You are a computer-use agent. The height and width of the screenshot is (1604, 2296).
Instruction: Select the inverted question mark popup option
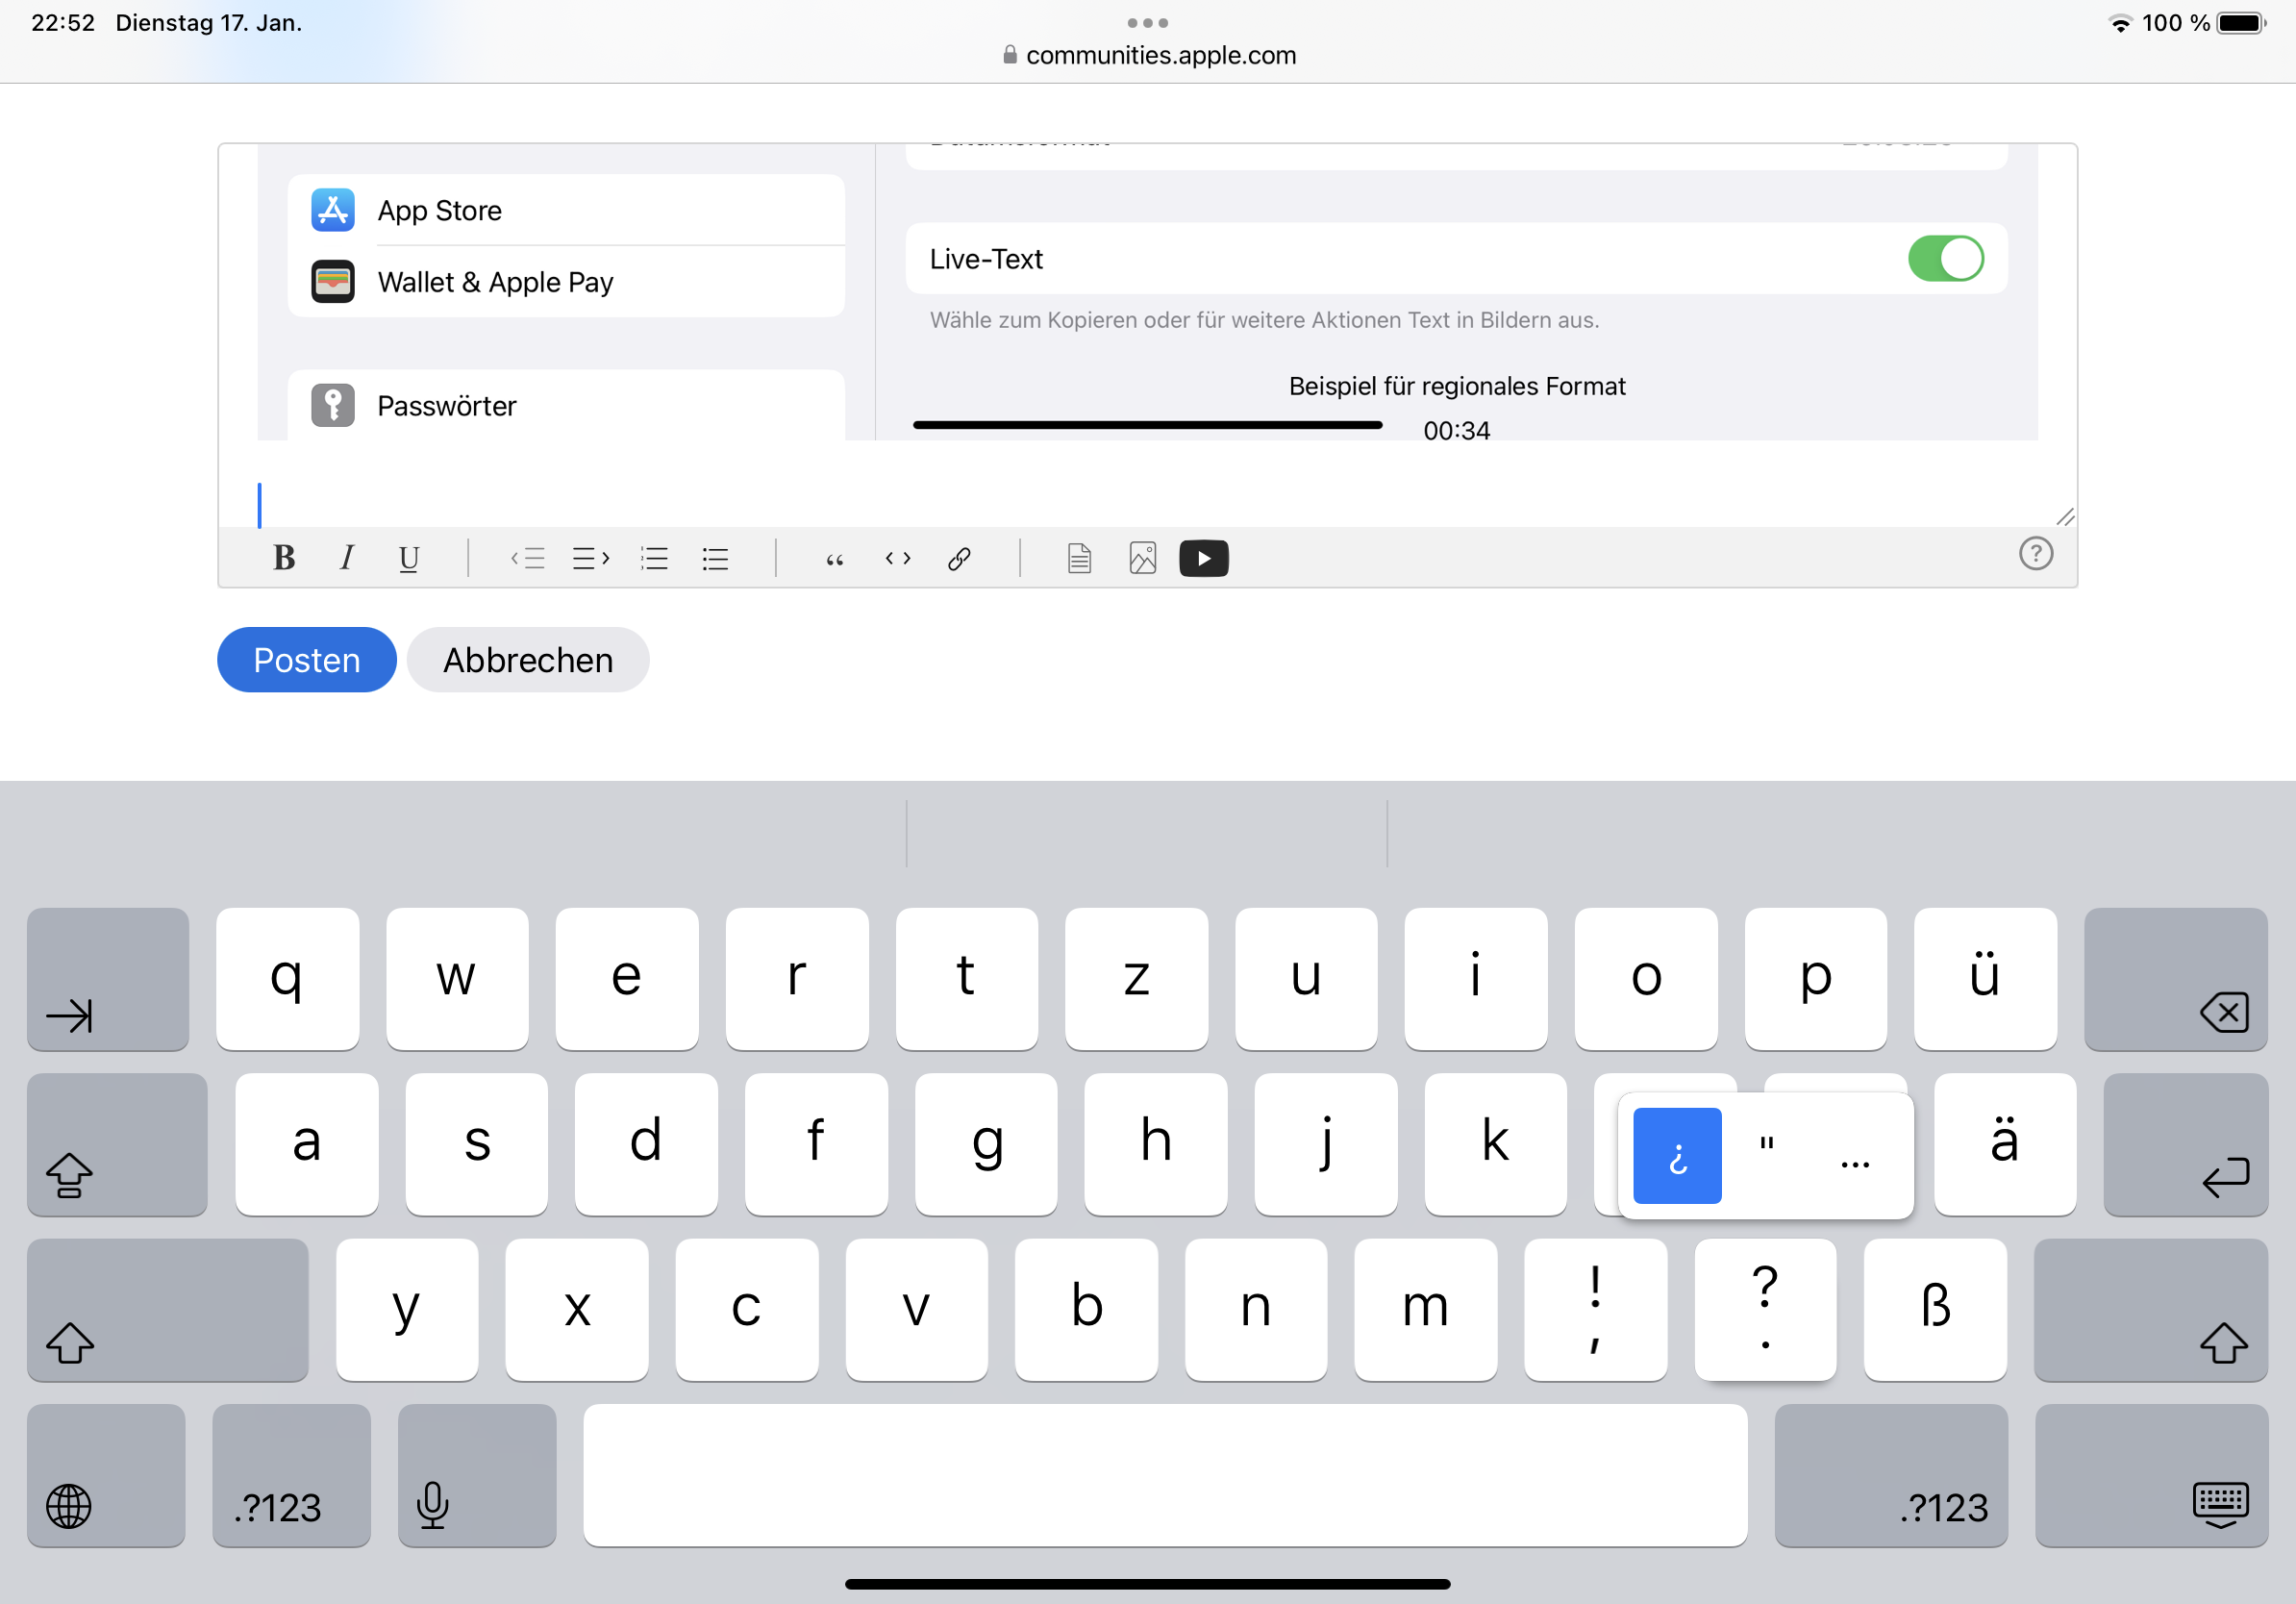(x=1677, y=1156)
